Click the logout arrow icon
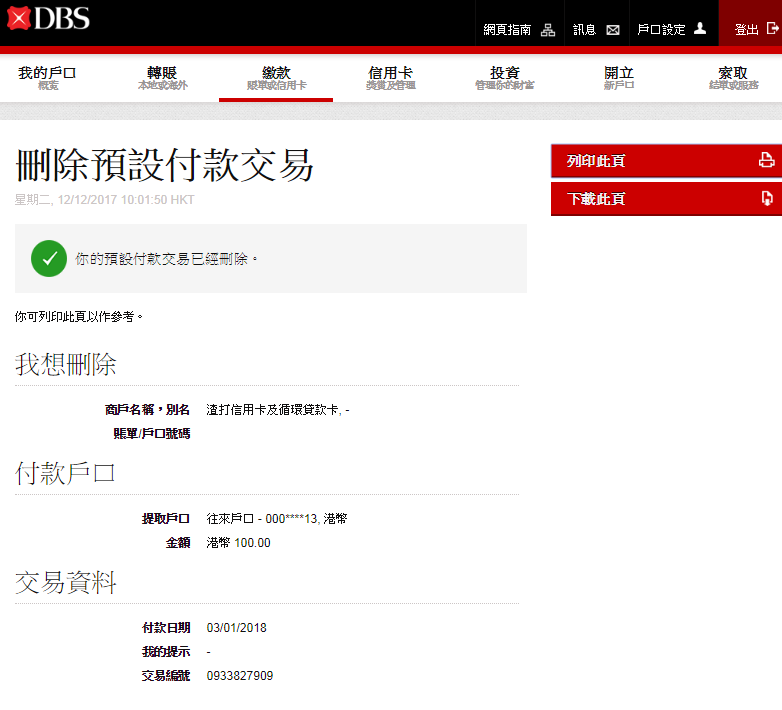Image resolution: width=782 pixels, height=710 pixels. tap(772, 30)
